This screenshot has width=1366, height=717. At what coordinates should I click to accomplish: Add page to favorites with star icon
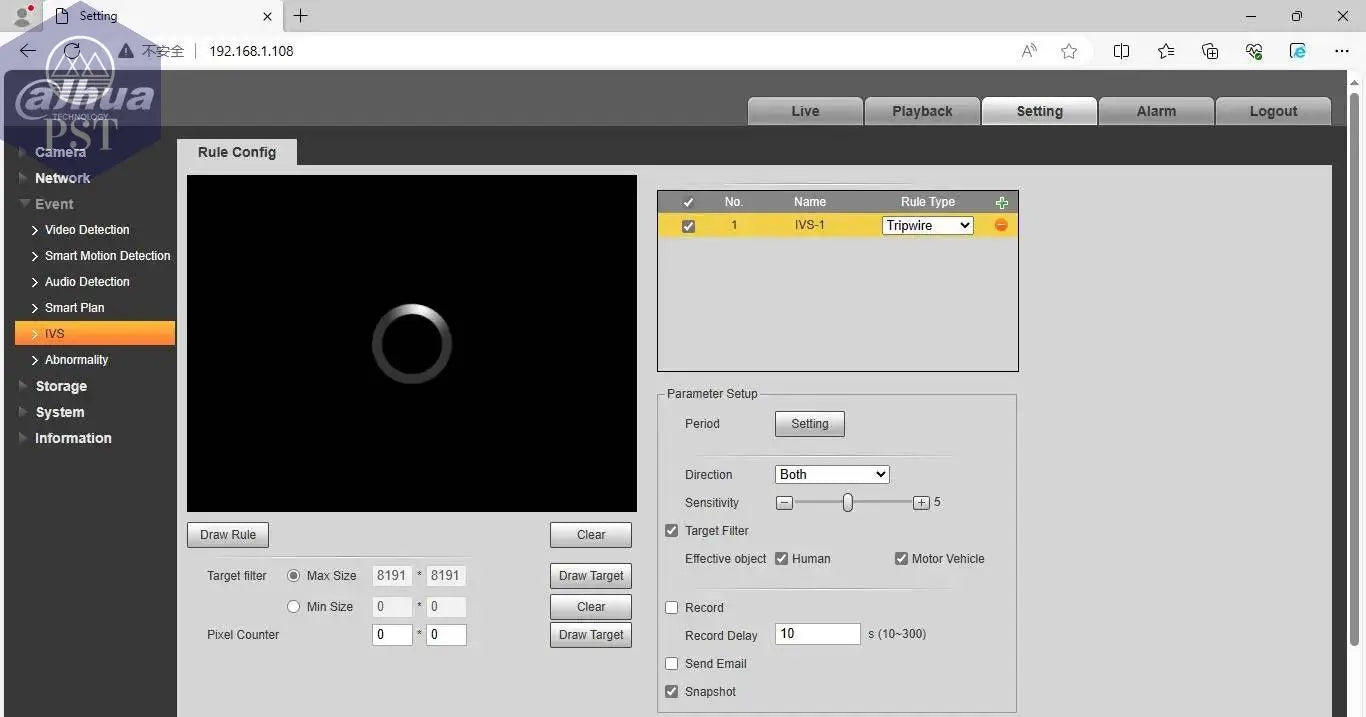1069,51
